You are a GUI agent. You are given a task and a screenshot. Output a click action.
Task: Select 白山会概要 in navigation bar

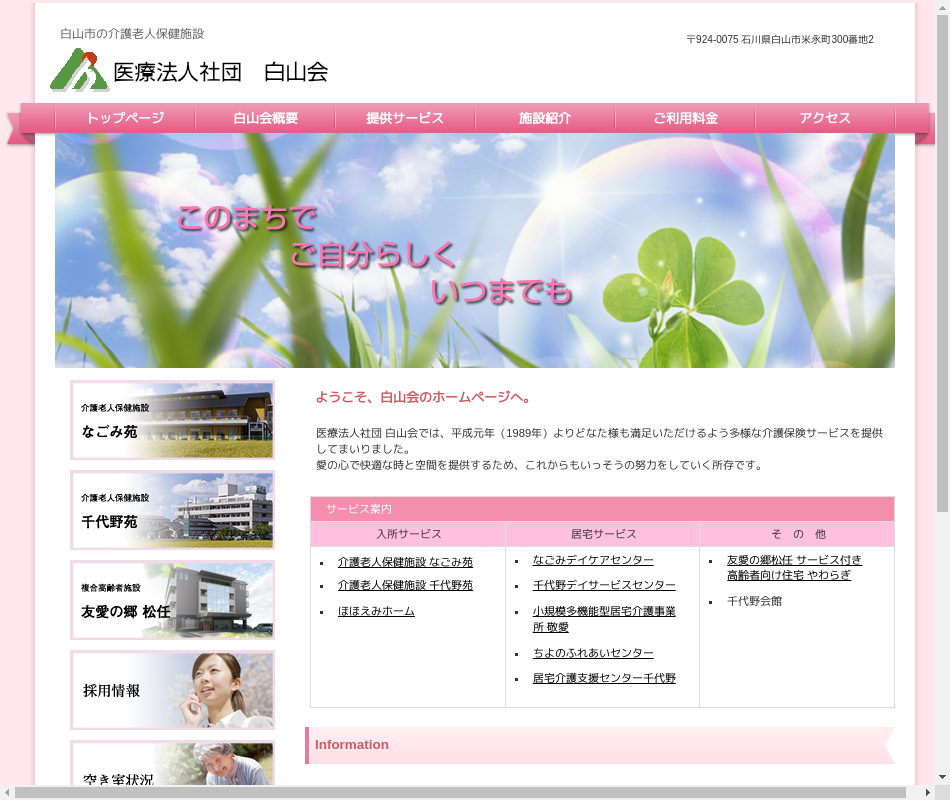coord(265,118)
